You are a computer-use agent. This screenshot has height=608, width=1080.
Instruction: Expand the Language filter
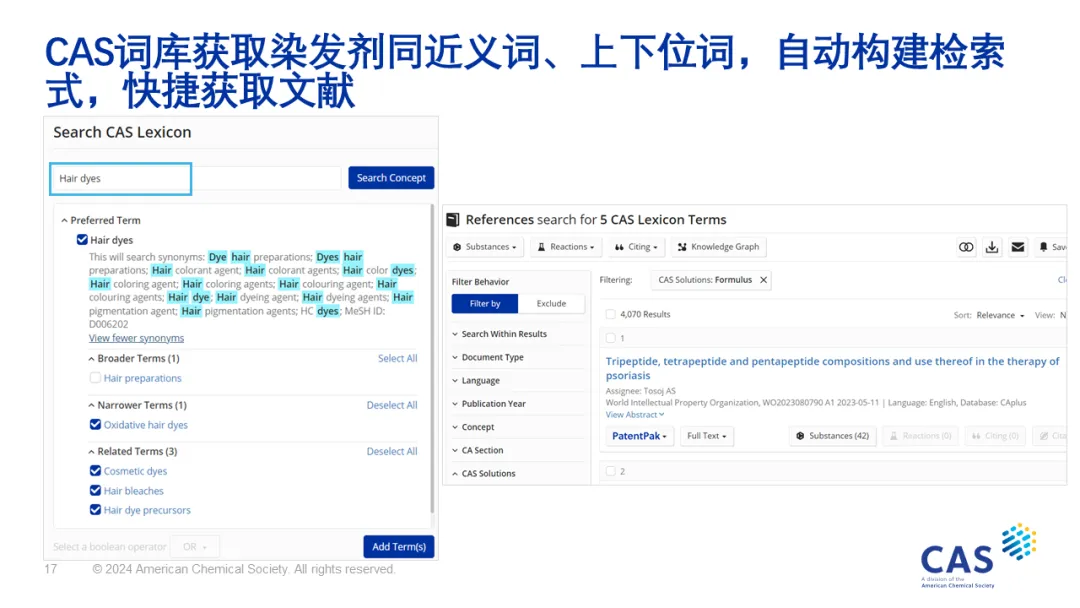(476, 380)
